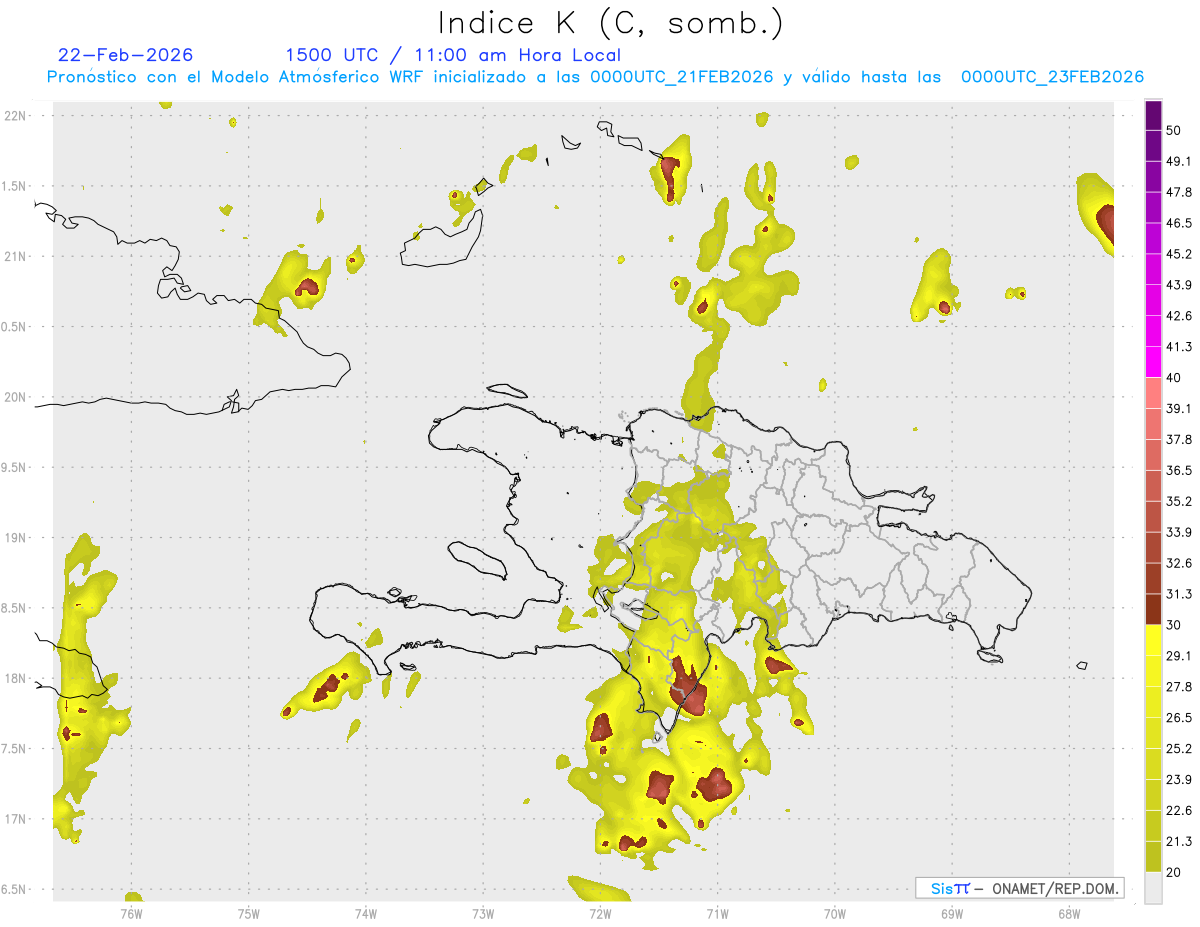Select the date "22-Feb-2026"
This screenshot has width=1200, height=927.
pos(126,55)
